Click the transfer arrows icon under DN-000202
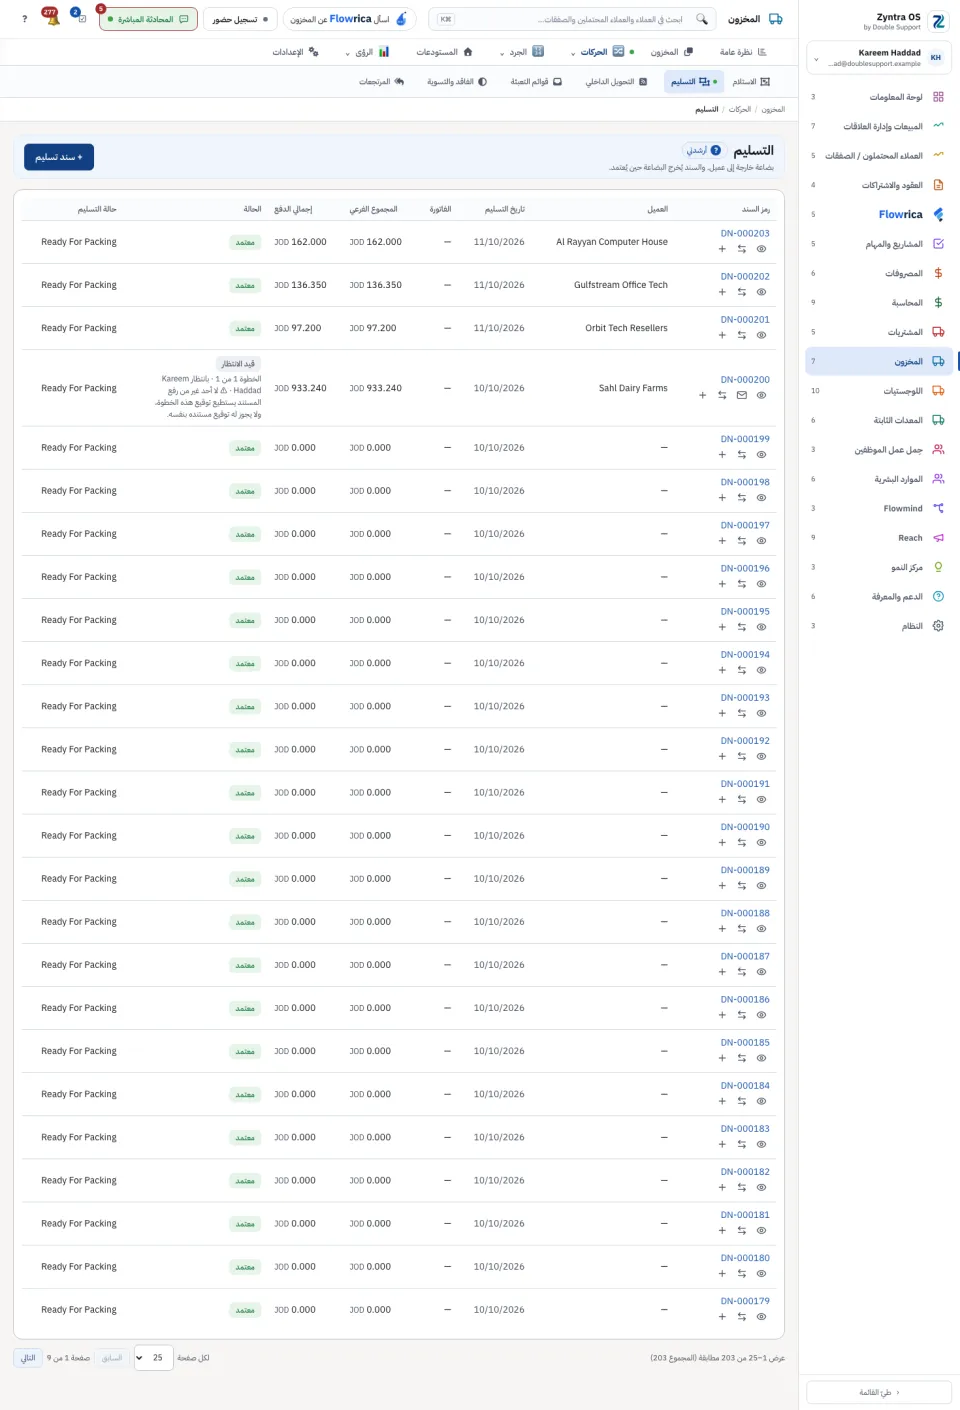The height and width of the screenshot is (1410, 960). [742, 292]
